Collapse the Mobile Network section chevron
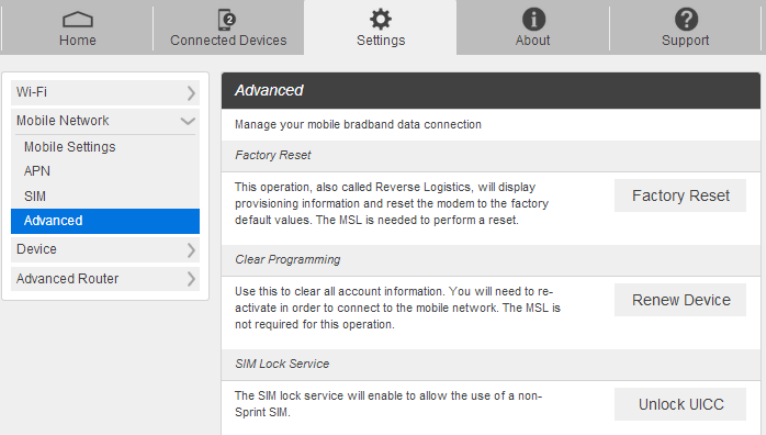The width and height of the screenshot is (766, 435). [x=188, y=121]
